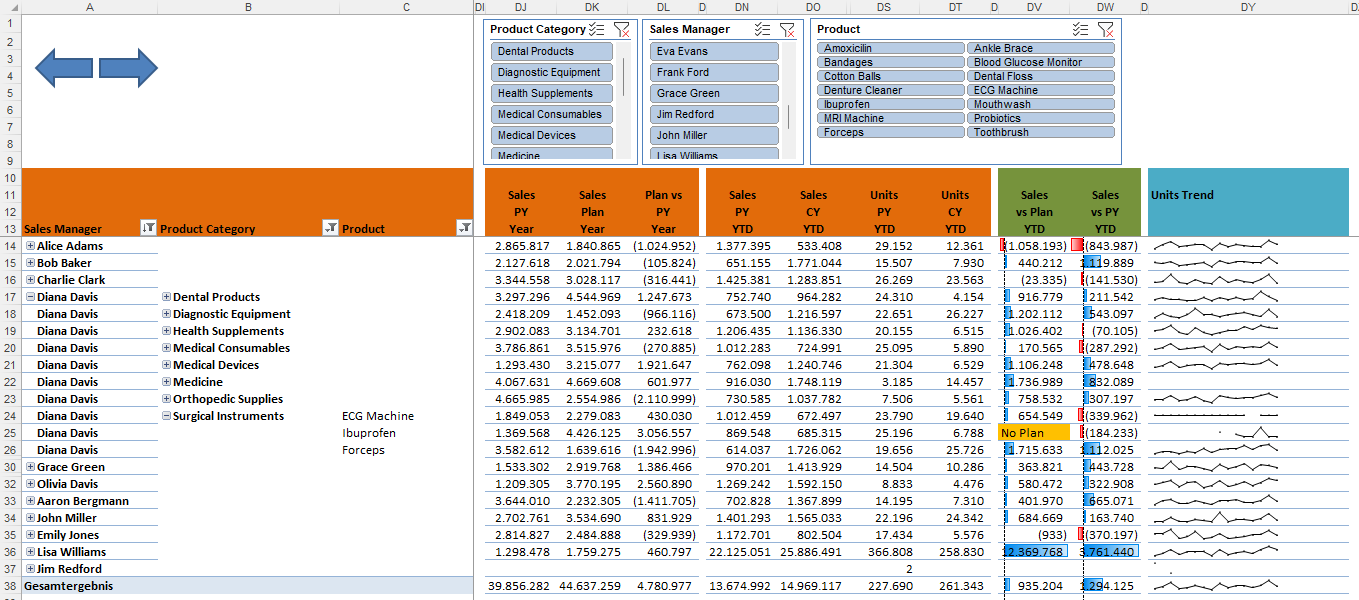Select Medical Devices in category slicer
The image size is (1359, 600).
coord(551,135)
